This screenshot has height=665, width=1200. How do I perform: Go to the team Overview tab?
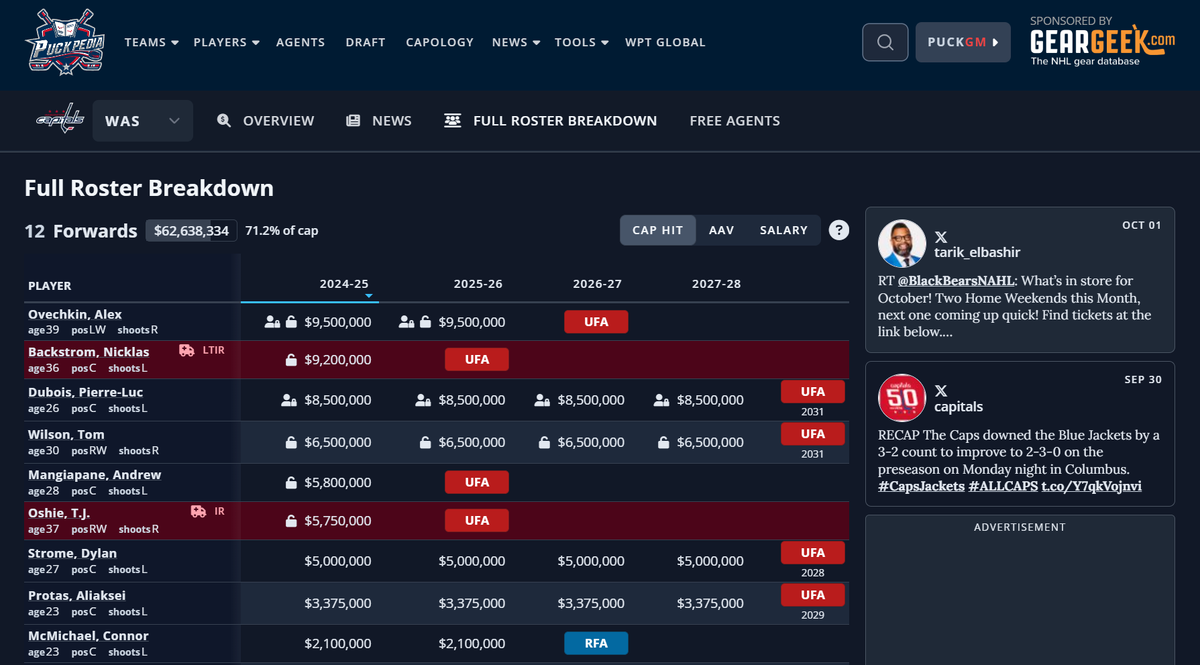pos(266,120)
